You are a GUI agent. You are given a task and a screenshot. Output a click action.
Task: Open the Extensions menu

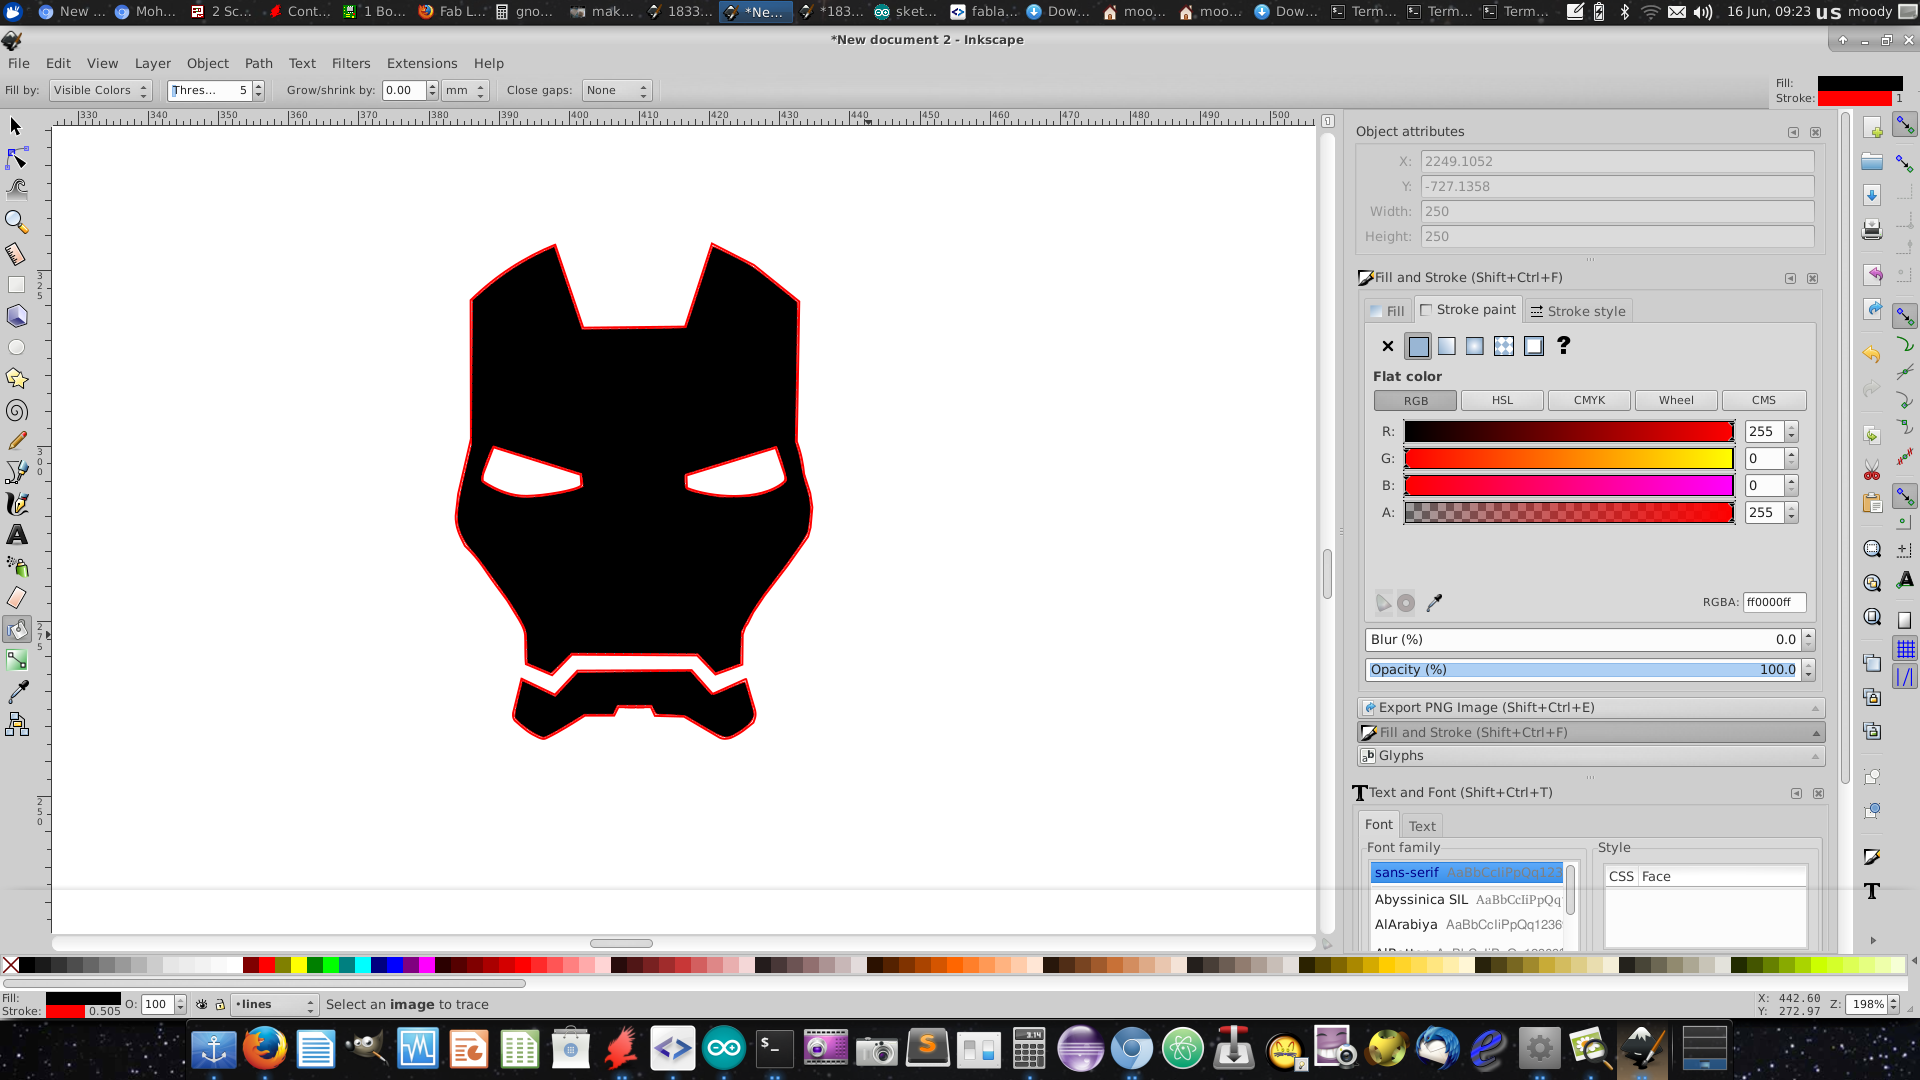(x=422, y=63)
